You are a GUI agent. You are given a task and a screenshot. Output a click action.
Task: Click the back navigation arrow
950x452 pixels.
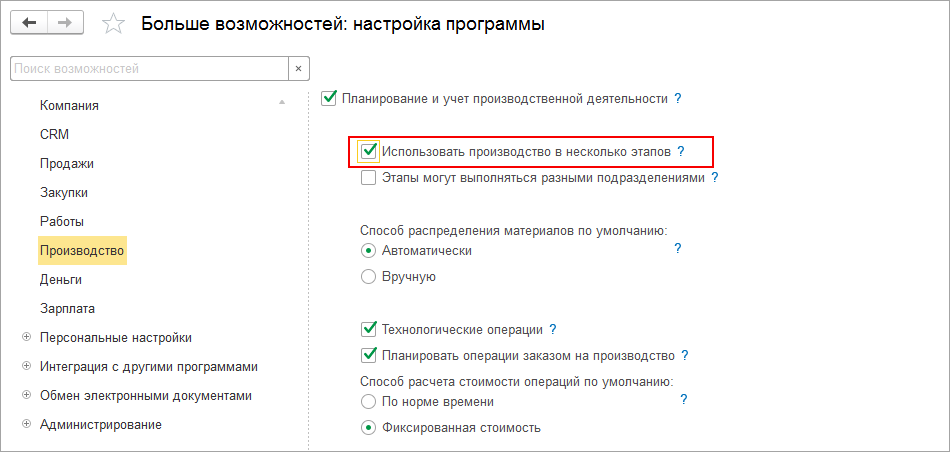click(30, 23)
